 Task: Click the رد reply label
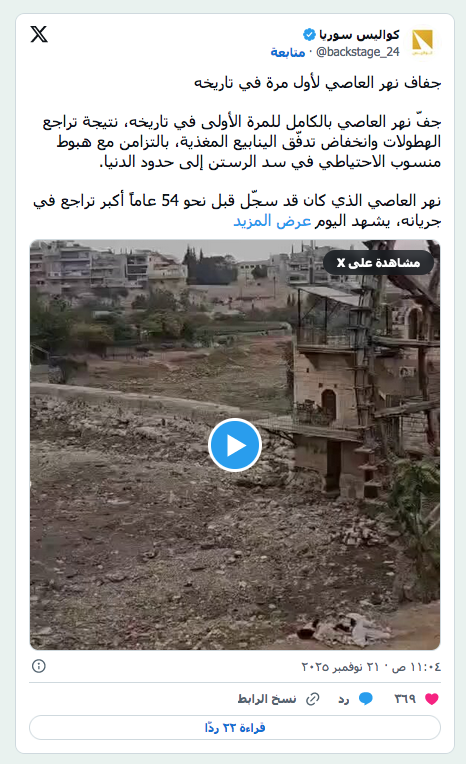(x=344, y=699)
